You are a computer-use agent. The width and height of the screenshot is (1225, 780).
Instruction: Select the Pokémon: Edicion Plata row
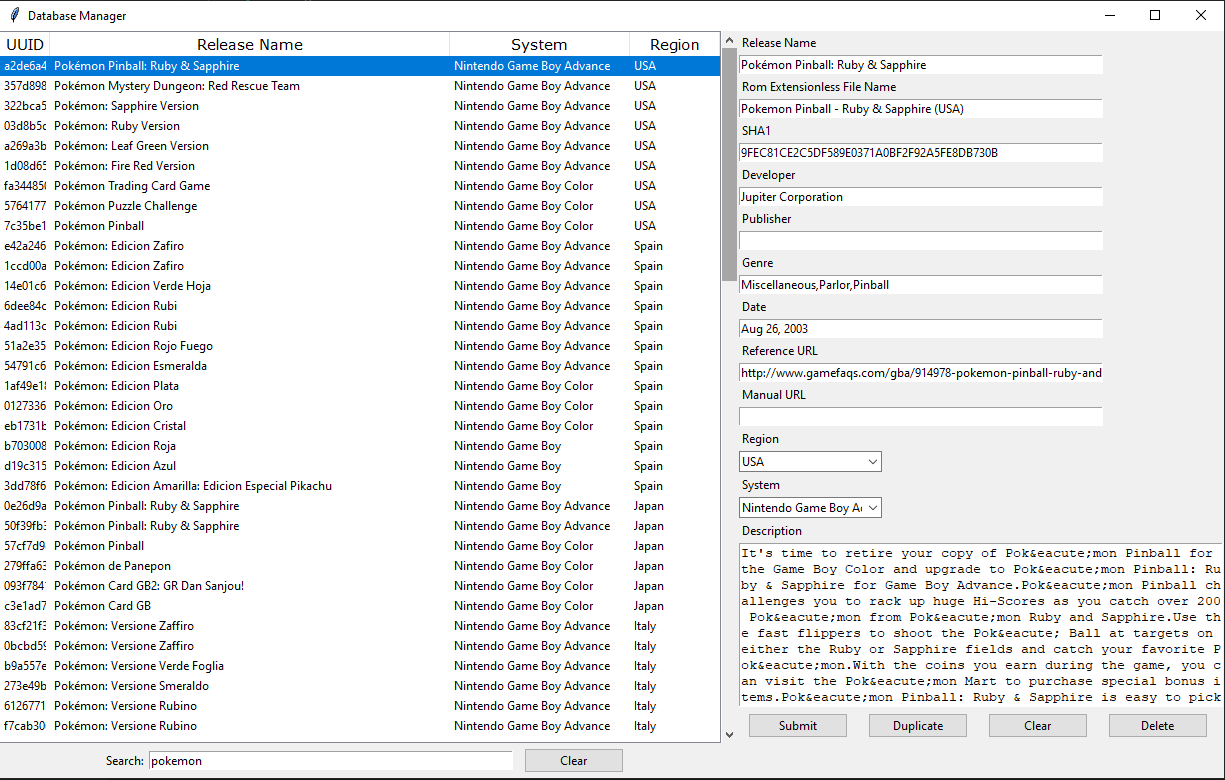pyautogui.click(x=360, y=386)
